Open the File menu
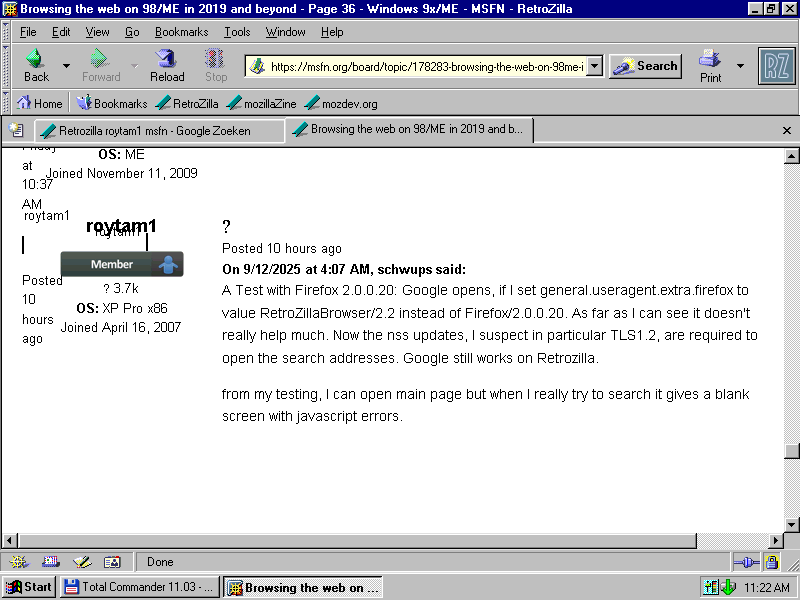The width and height of the screenshot is (800, 600). pyautogui.click(x=28, y=32)
